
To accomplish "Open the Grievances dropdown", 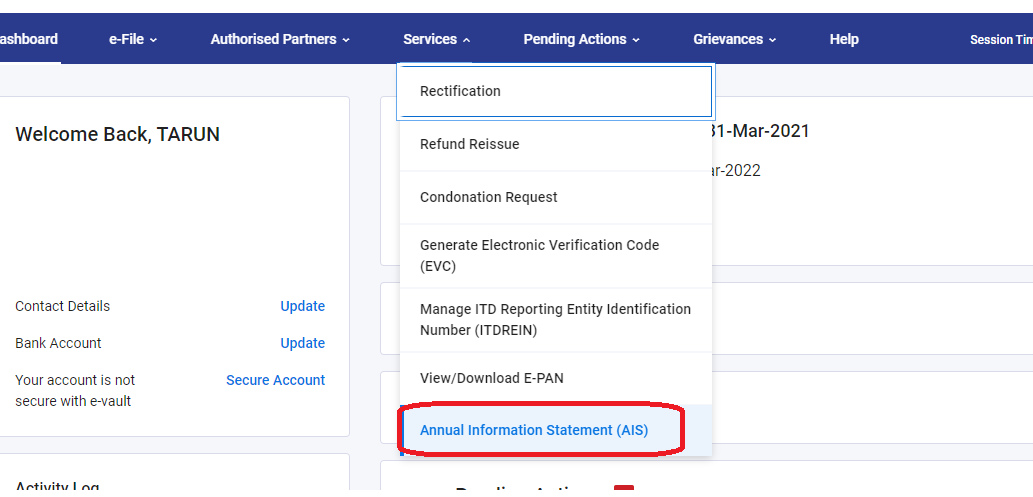I will 734,39.
